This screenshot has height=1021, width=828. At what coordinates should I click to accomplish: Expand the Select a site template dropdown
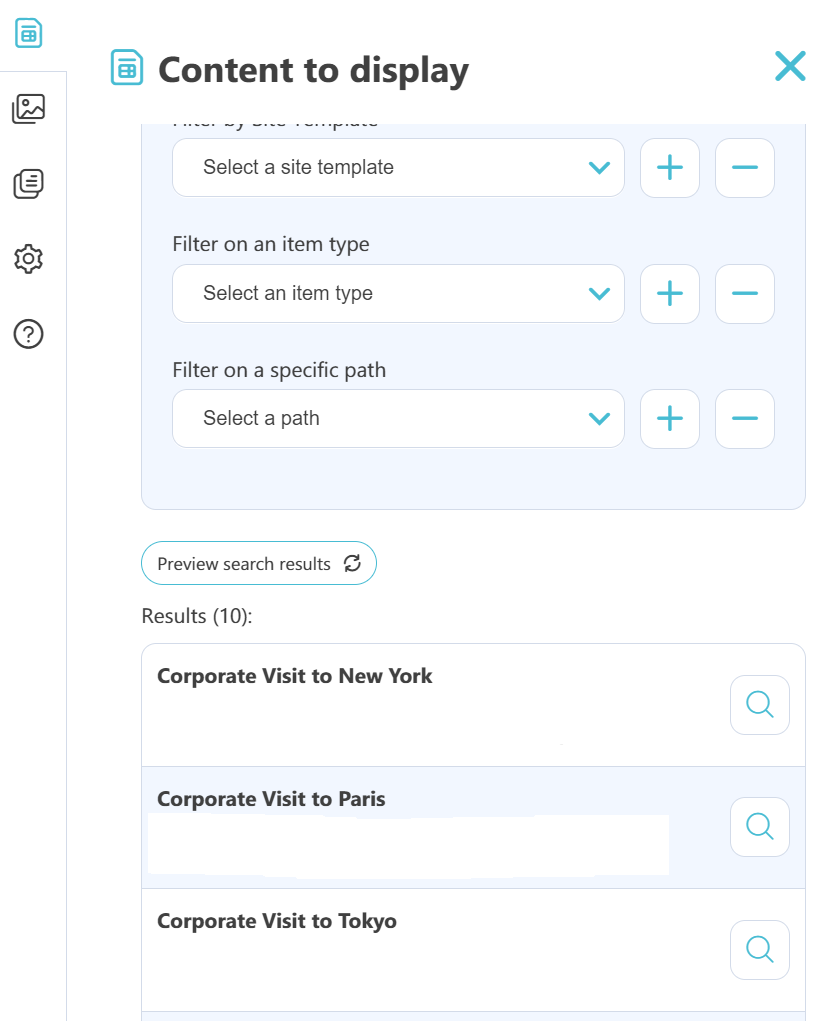398,167
